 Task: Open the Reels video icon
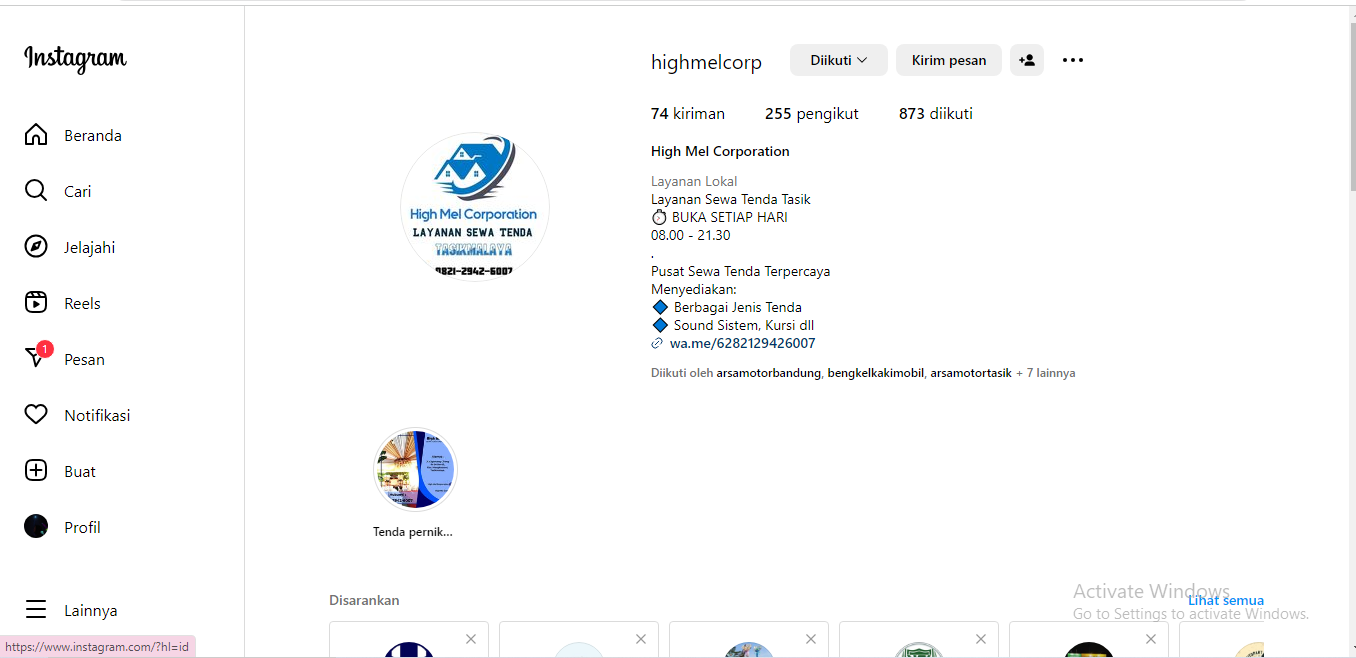(36, 303)
